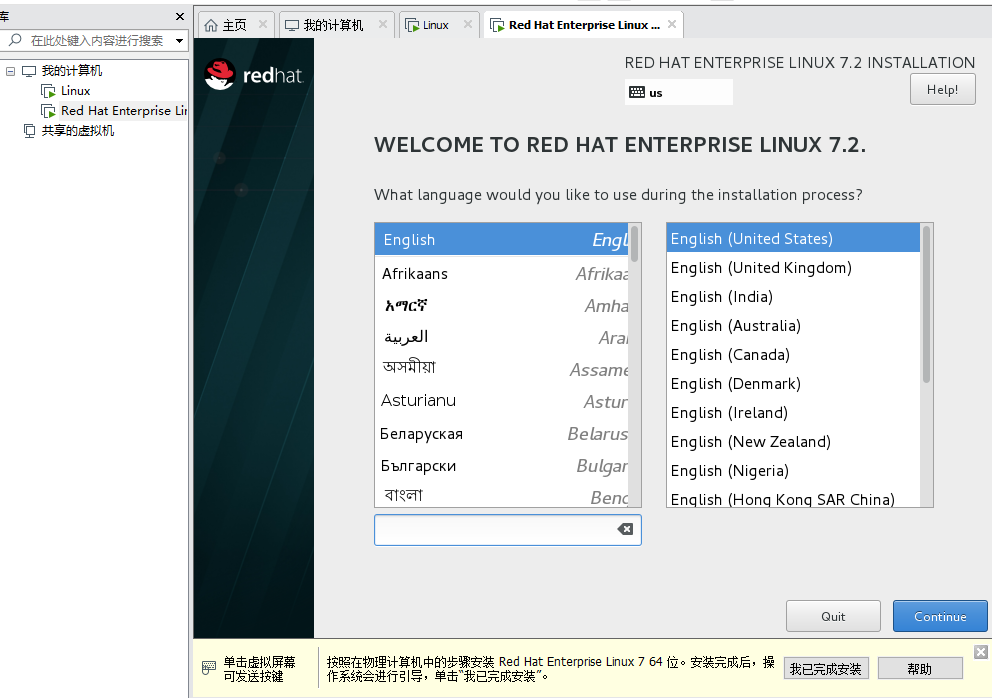Click the 我已完成安装 button
This screenshot has width=992, height=698.
point(826,668)
